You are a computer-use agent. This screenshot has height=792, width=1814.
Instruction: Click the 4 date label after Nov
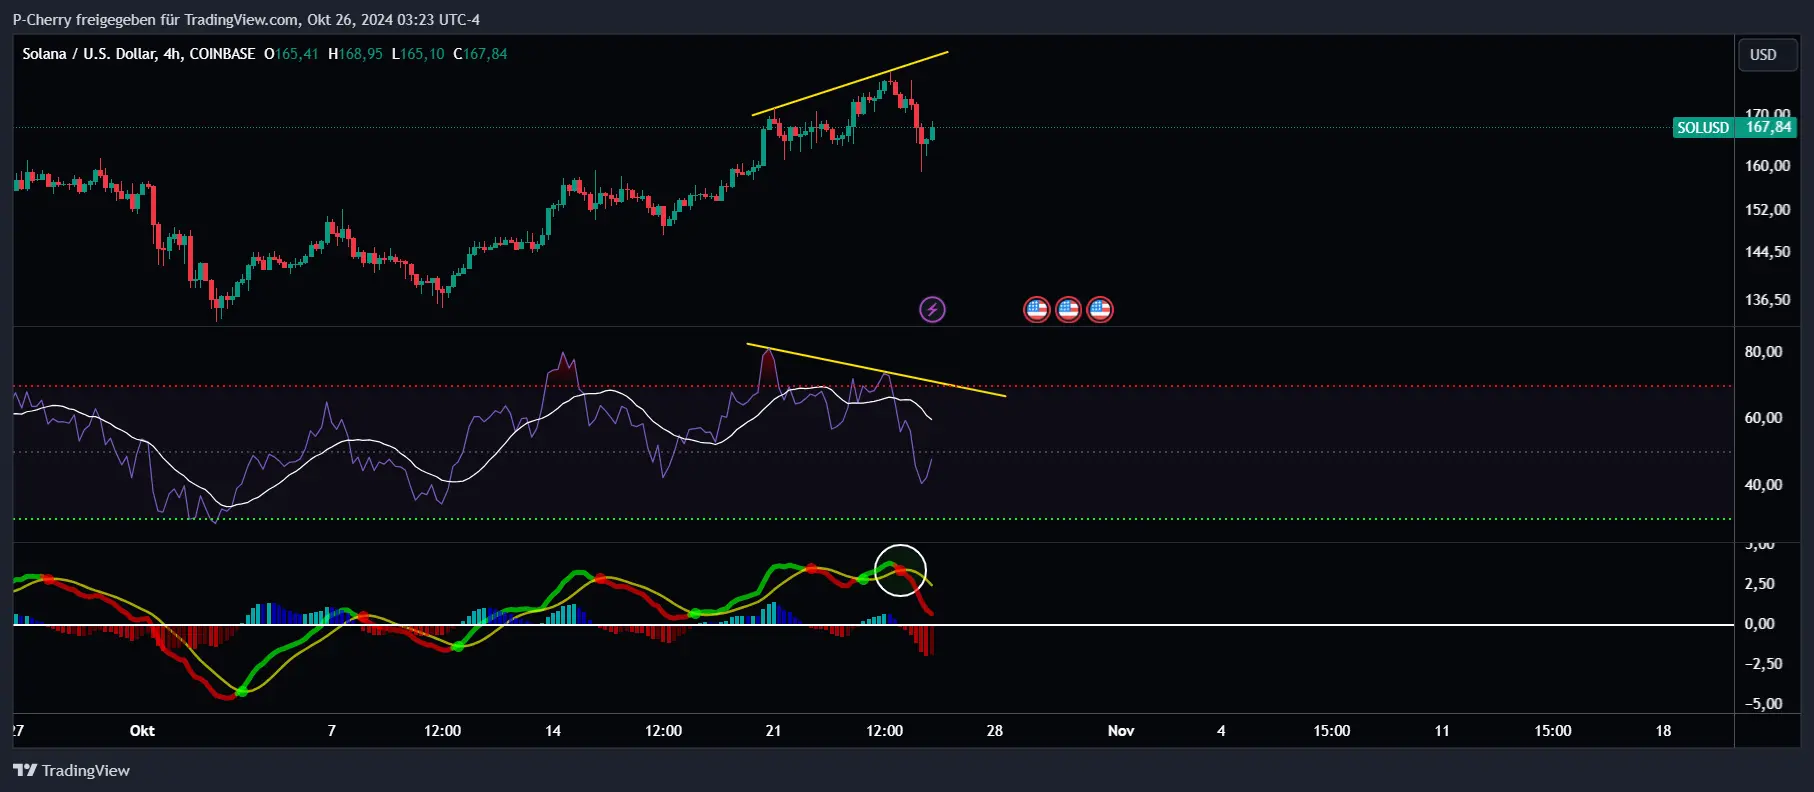[x=1221, y=731]
